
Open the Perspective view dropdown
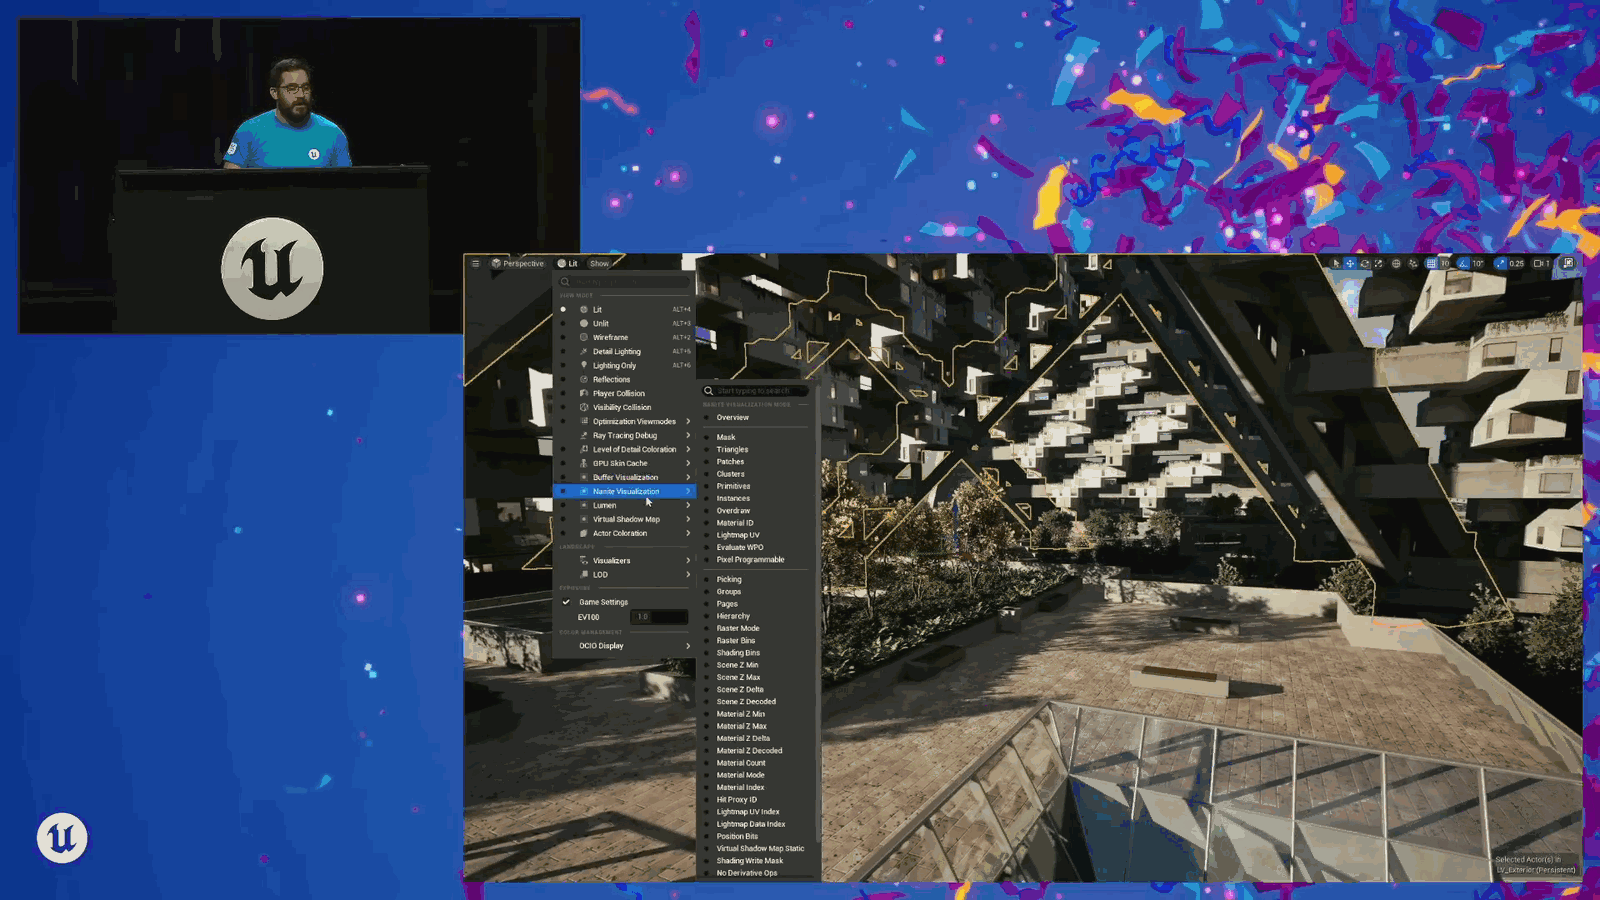point(518,264)
